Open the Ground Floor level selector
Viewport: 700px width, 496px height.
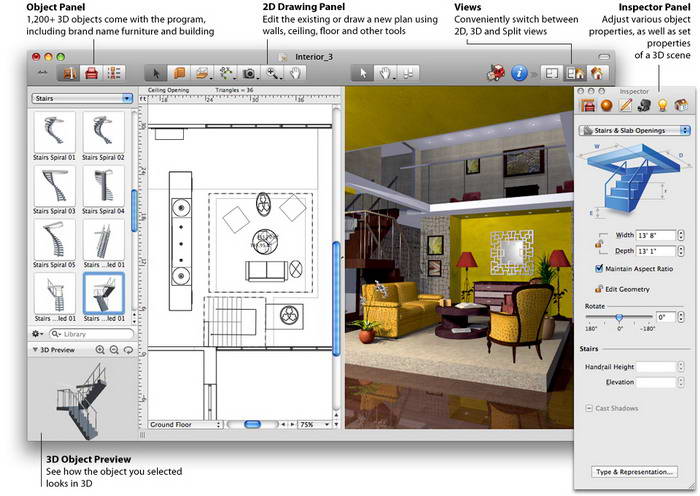click(x=185, y=425)
